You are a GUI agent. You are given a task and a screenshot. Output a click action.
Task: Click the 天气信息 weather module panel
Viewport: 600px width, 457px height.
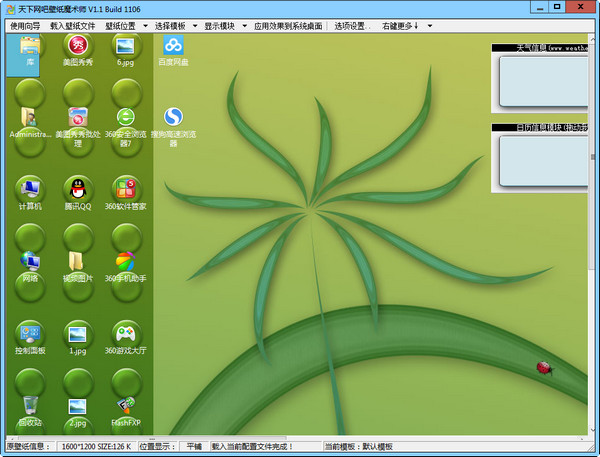[x=544, y=82]
